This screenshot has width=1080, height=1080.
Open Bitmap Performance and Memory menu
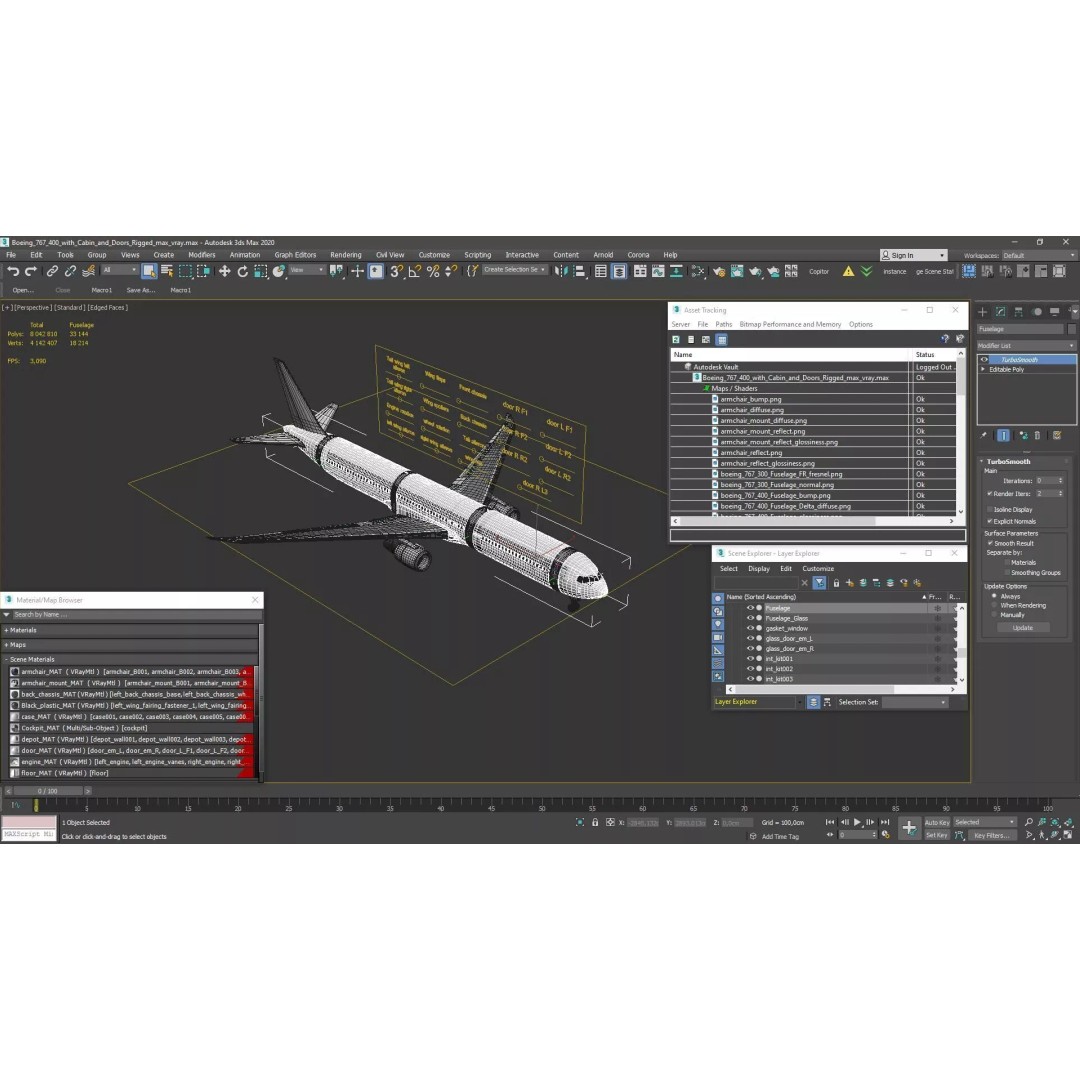click(x=790, y=324)
